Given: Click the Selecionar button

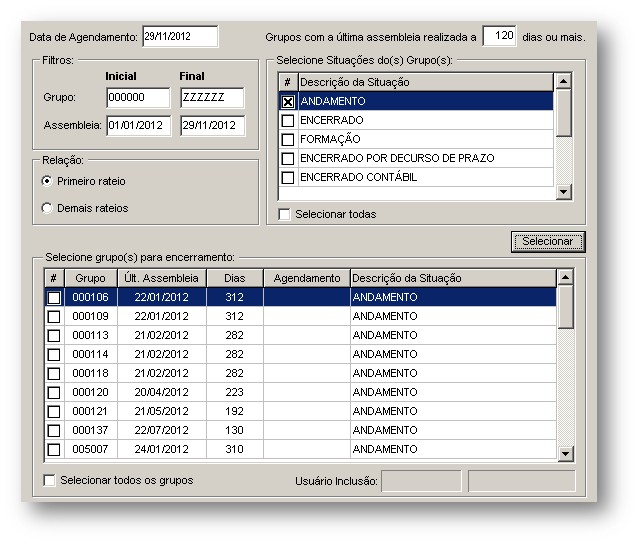Looking at the screenshot, I should [x=548, y=242].
